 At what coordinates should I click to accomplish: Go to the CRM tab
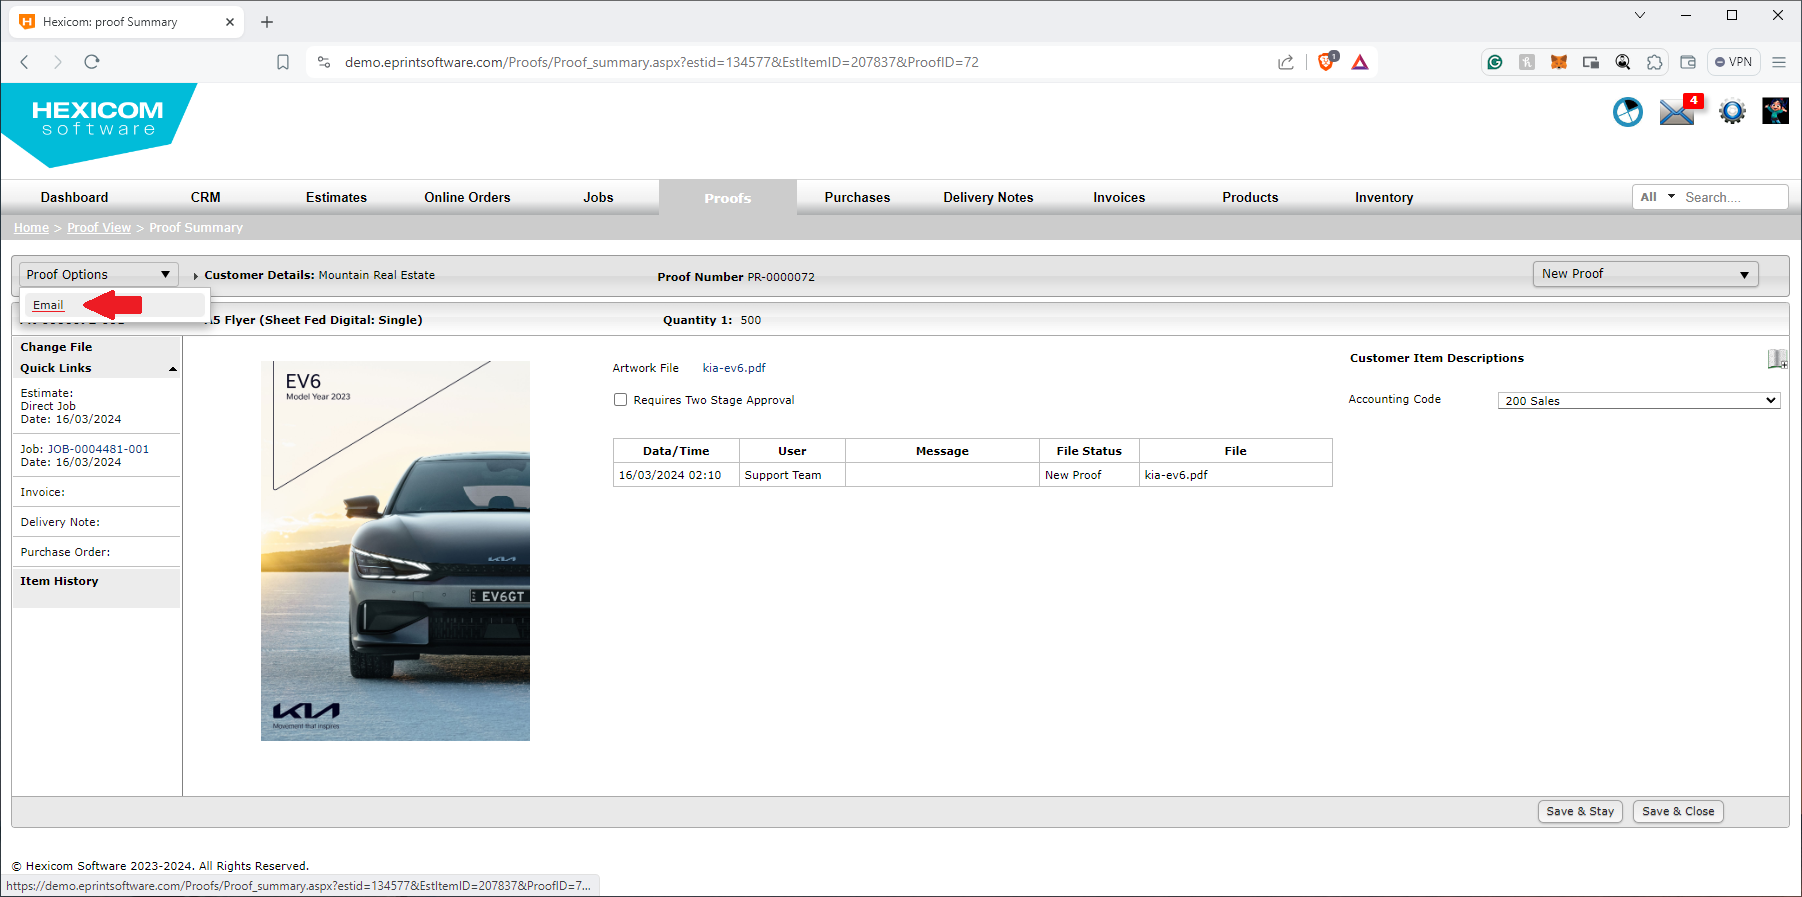click(206, 197)
